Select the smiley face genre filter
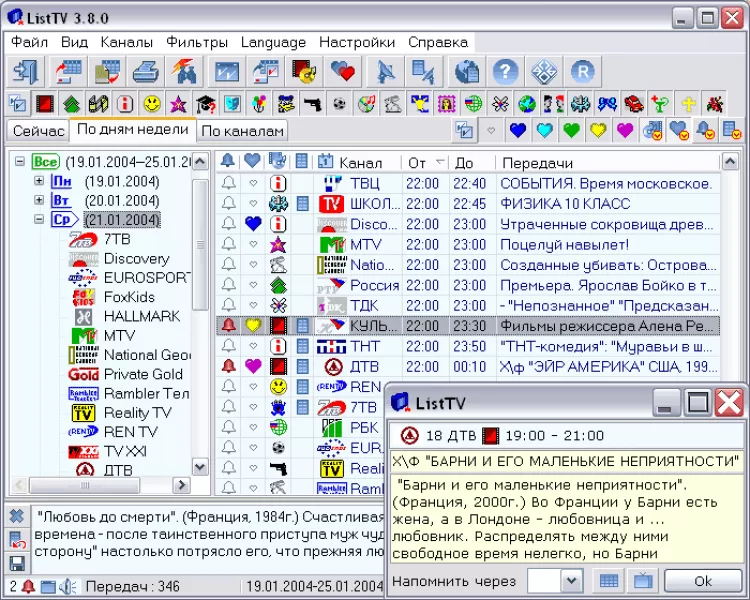 point(151,103)
